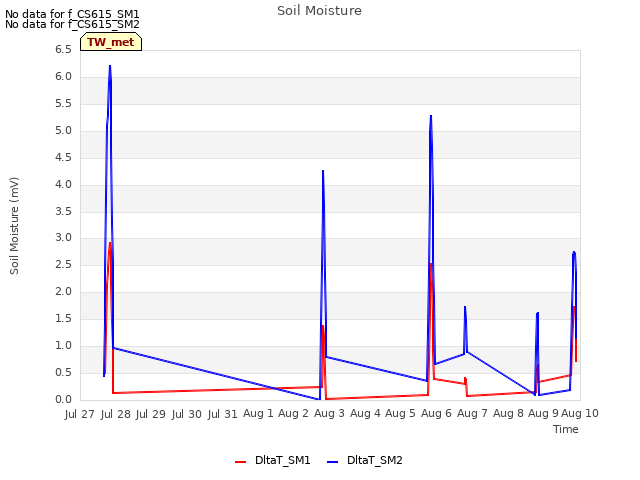Click the blue peak near 5.3 on Aug 6
This screenshot has height=480, width=640.
tap(431, 116)
